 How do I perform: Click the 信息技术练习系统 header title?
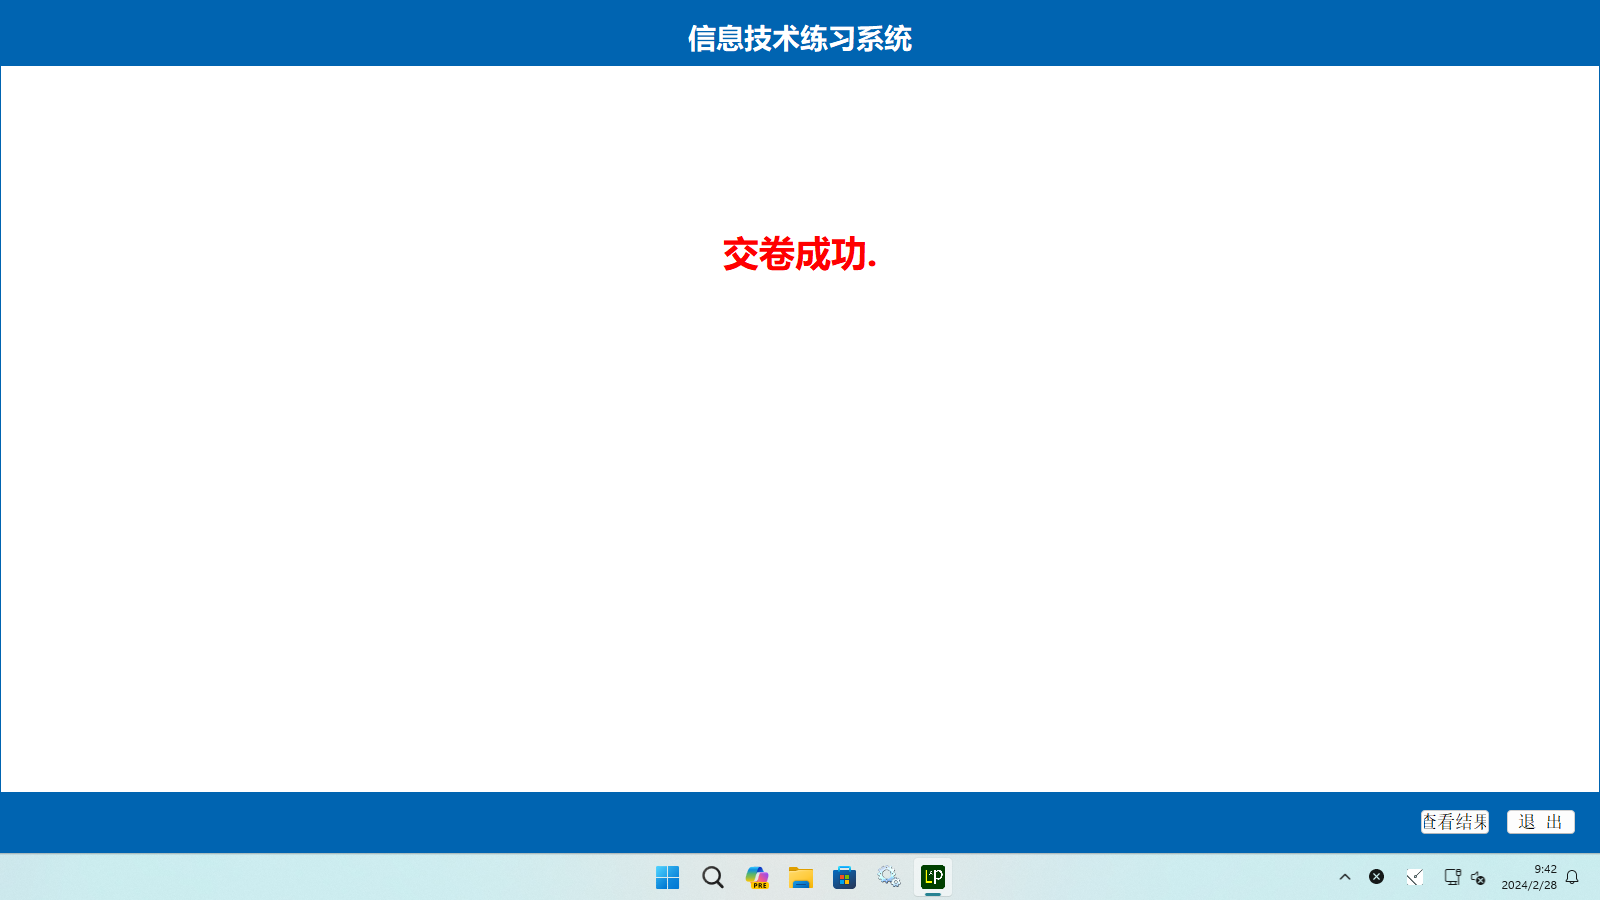pyautogui.click(x=799, y=39)
